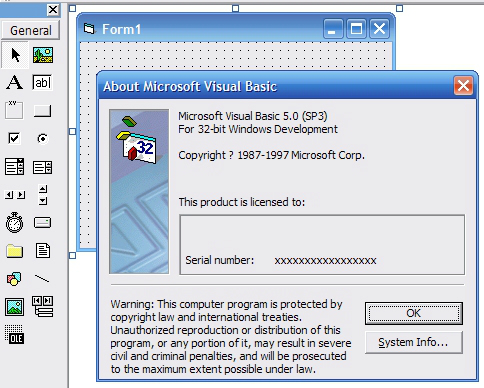The height and width of the screenshot is (388, 484).
Task: Select the Pointer tool in toolbox
Action: coord(15,55)
